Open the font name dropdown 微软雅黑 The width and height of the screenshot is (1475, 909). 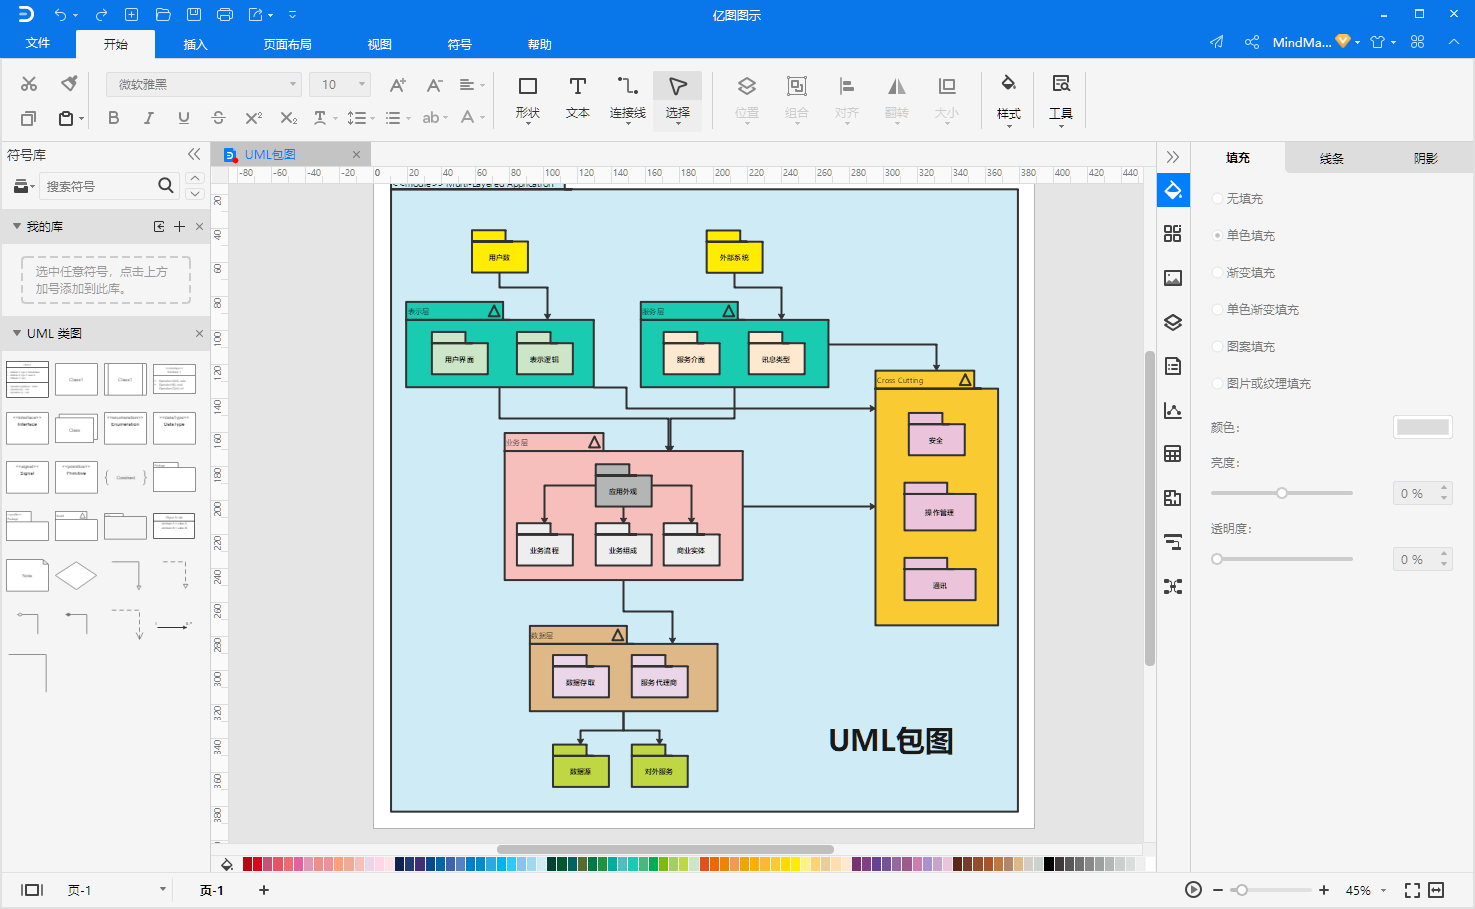(x=204, y=85)
